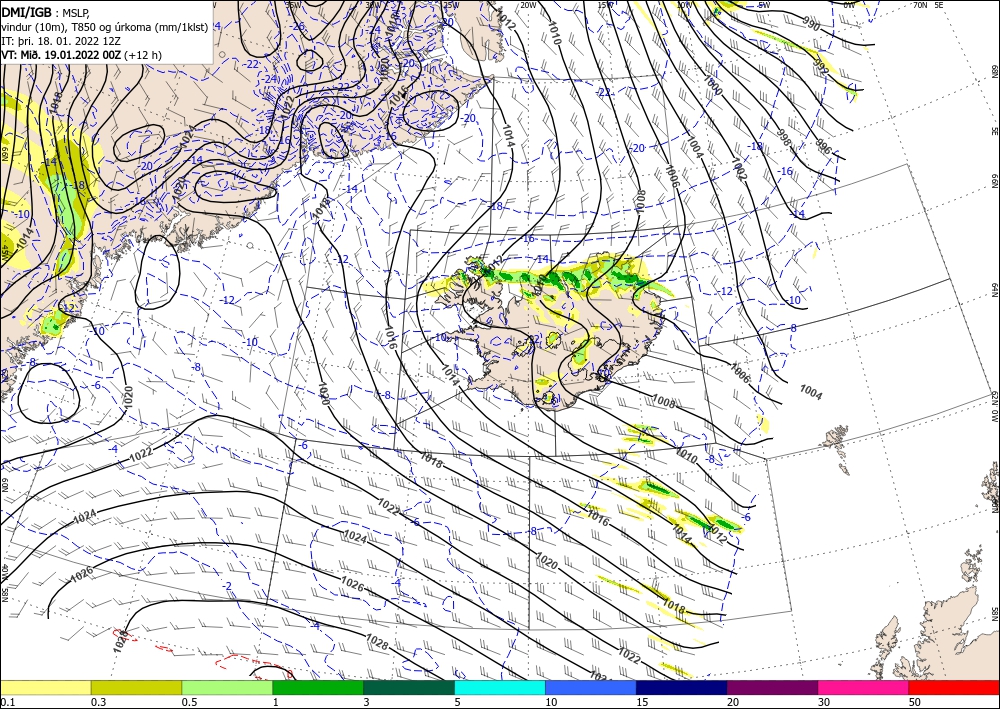Click the red 50+ legend swatch
Viewport: 1000px width, 709px height.
point(954,687)
